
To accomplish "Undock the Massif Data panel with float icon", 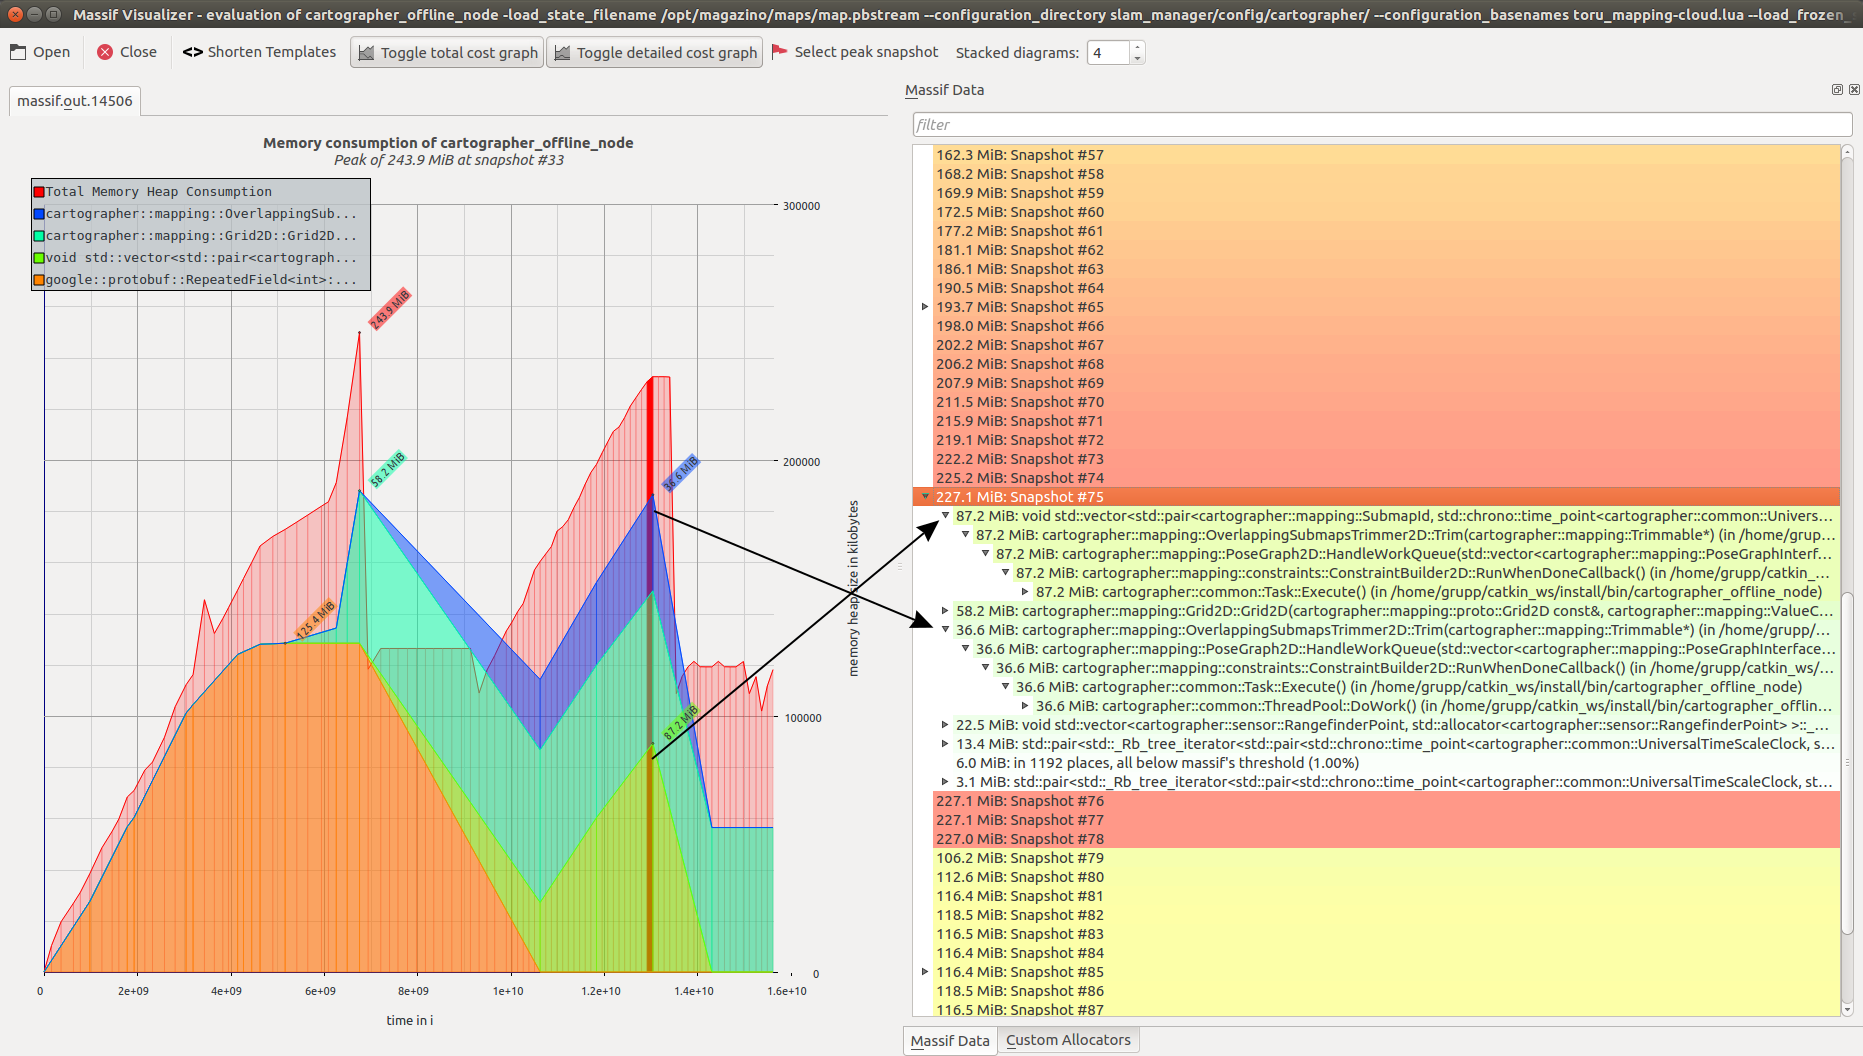I will point(1837,89).
